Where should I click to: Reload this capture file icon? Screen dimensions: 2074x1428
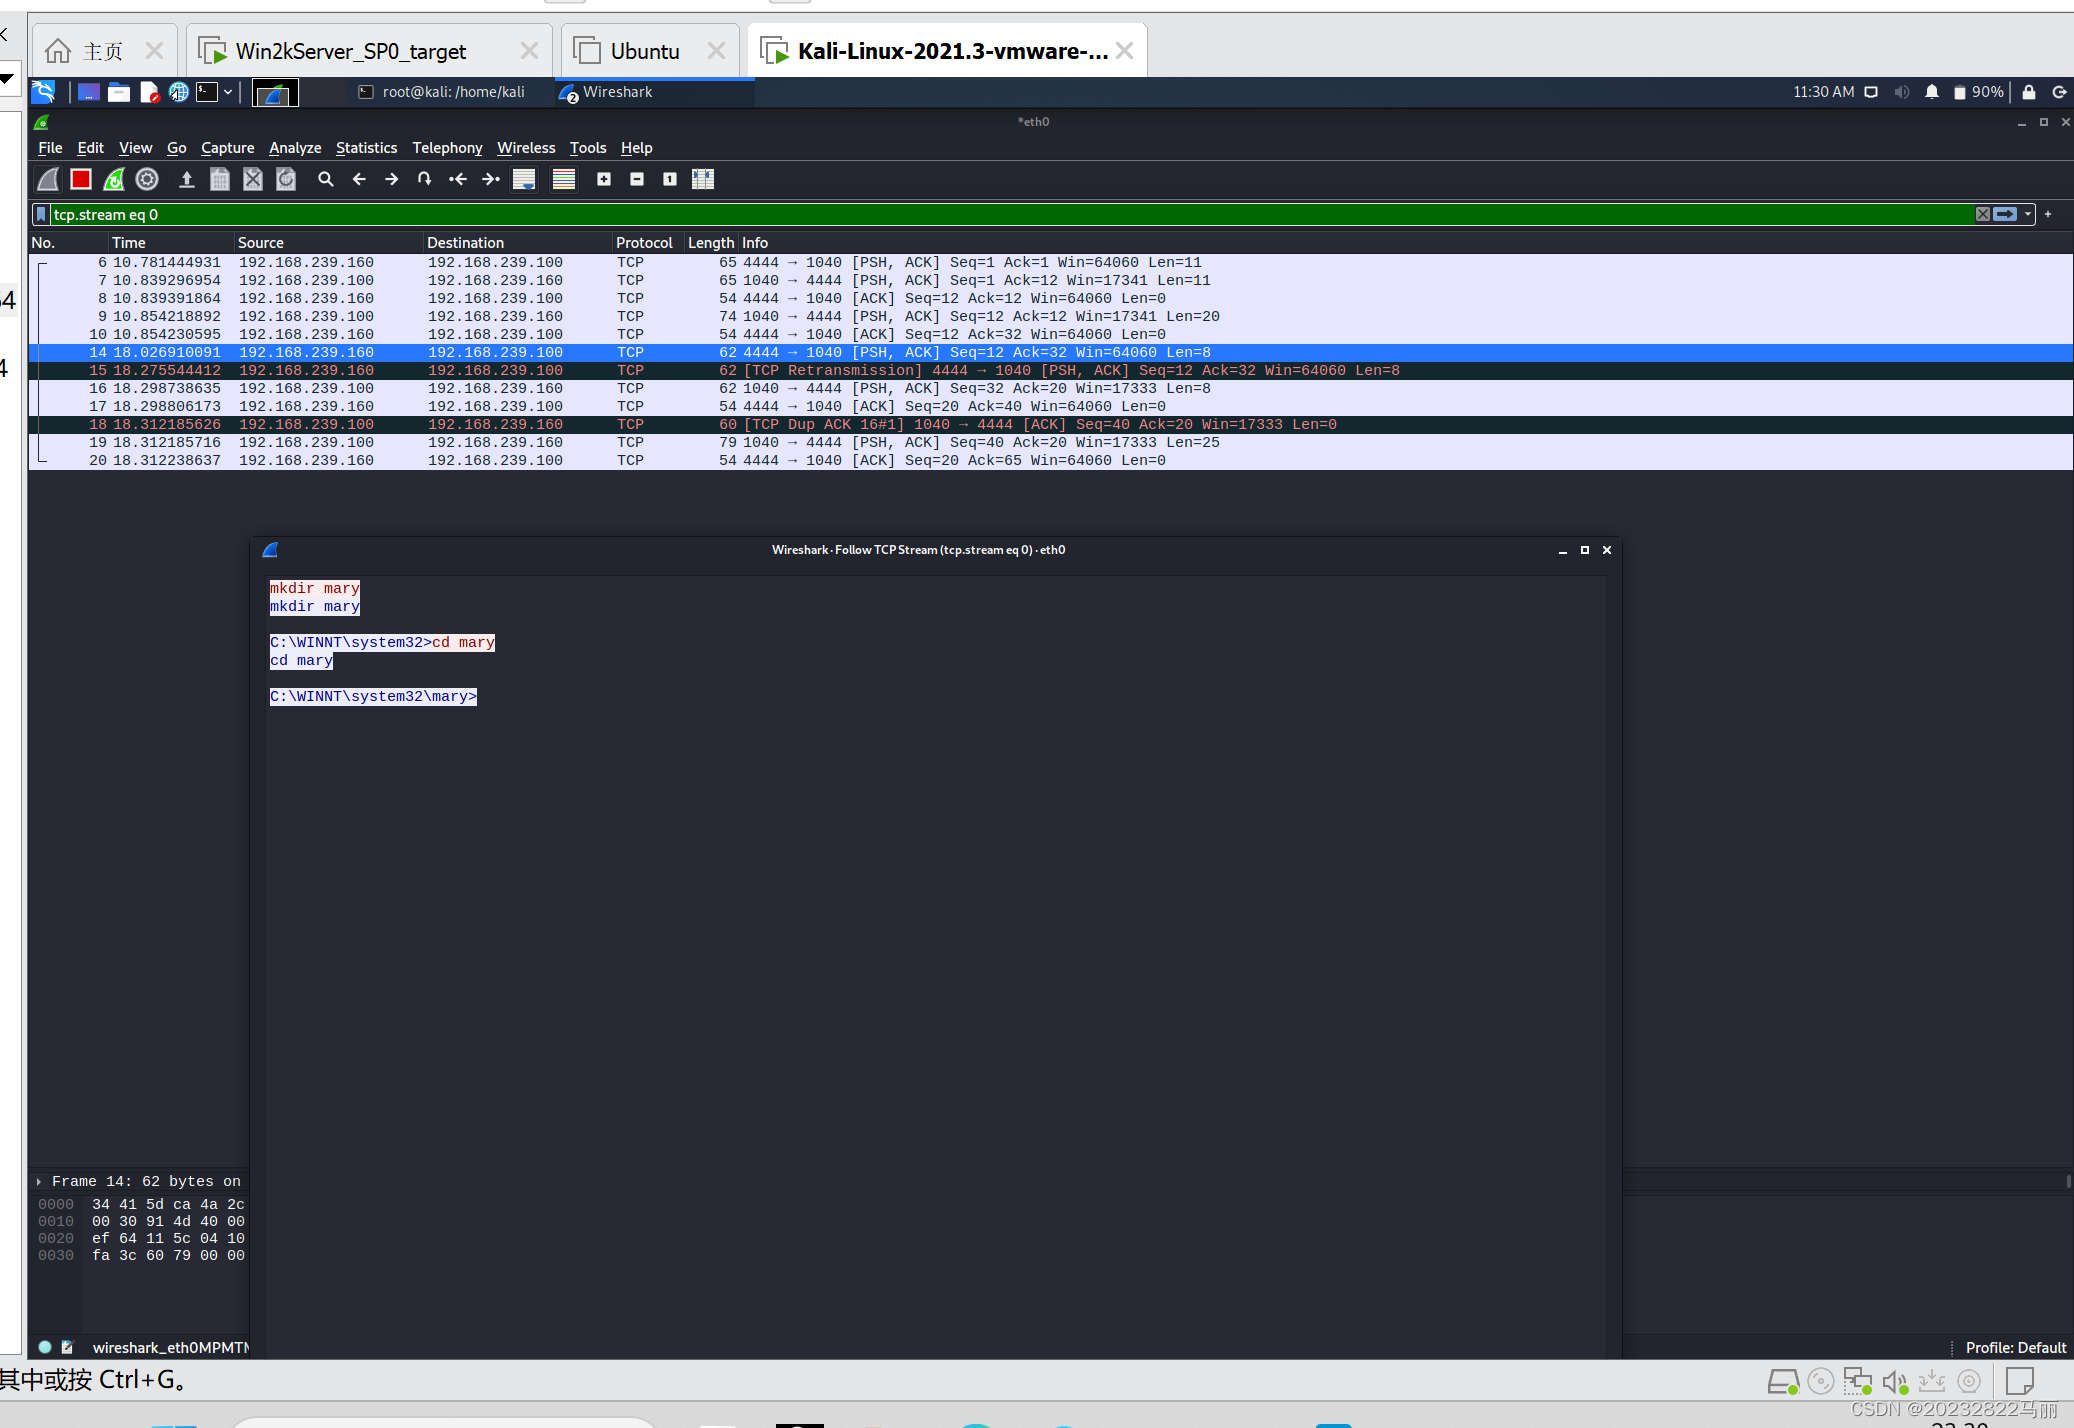click(286, 179)
